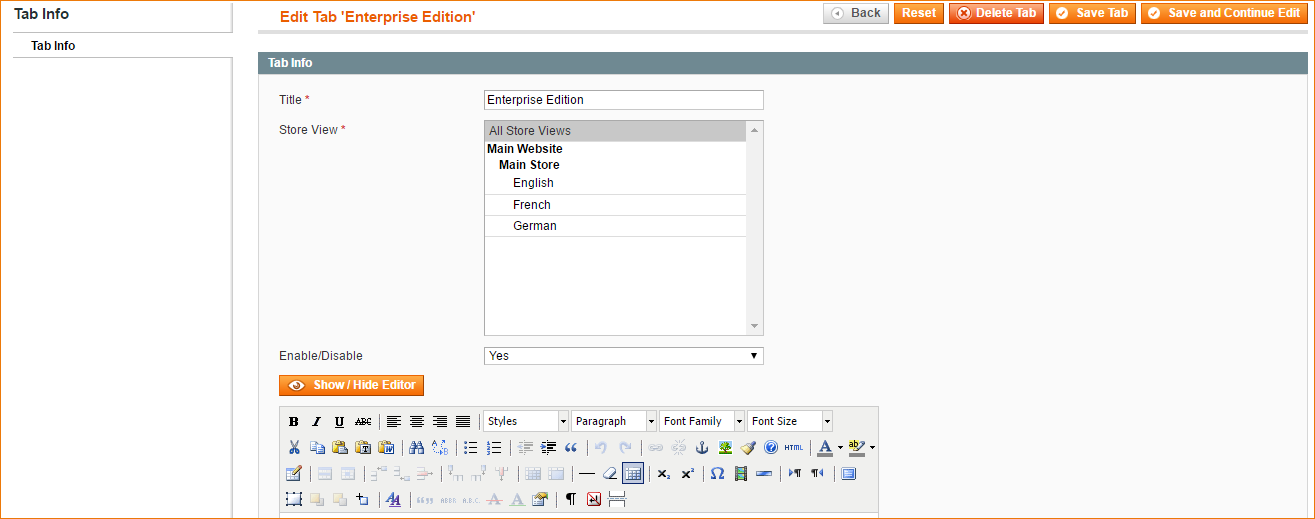Insert a page break with the bottom-row icon
Viewport: 1315px width, 519px height.
coord(617,499)
